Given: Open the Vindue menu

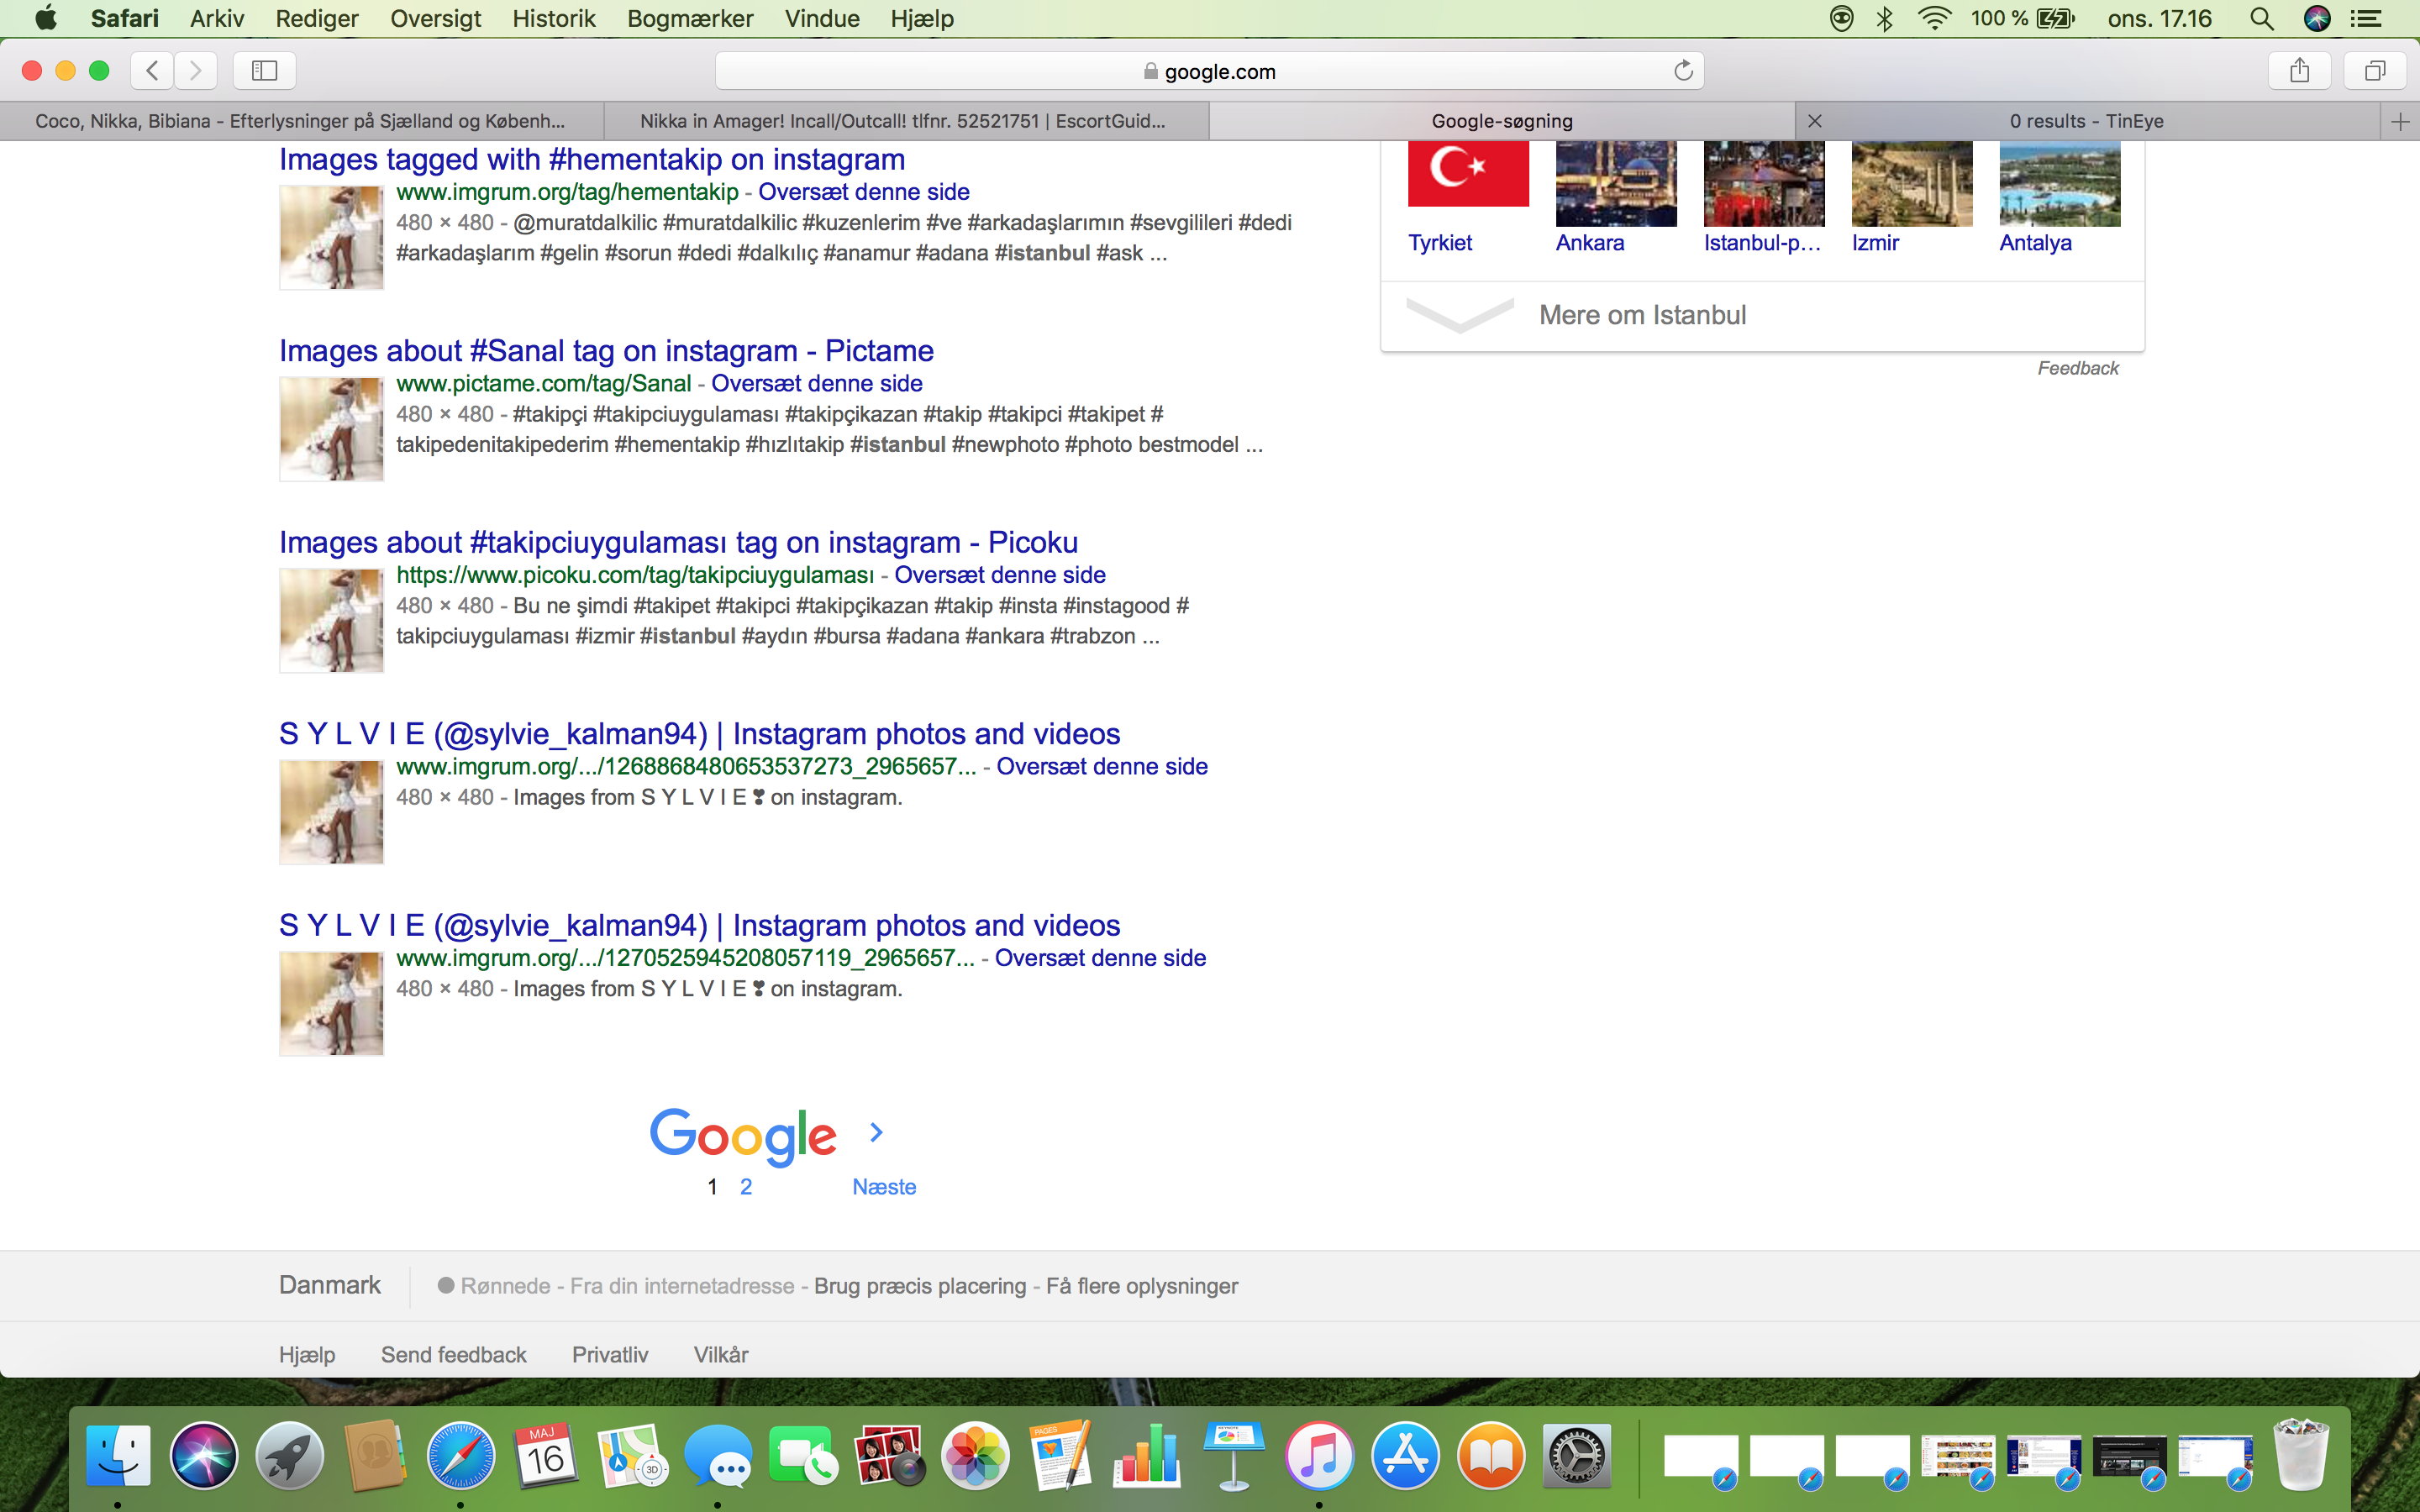Looking at the screenshot, I should [x=822, y=18].
